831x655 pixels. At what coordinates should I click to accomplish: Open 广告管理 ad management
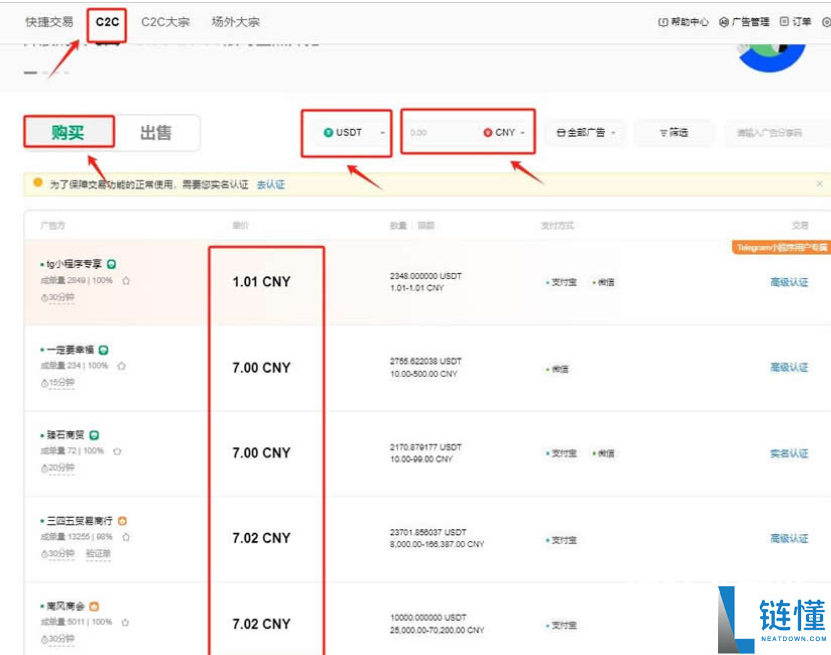[x=744, y=22]
